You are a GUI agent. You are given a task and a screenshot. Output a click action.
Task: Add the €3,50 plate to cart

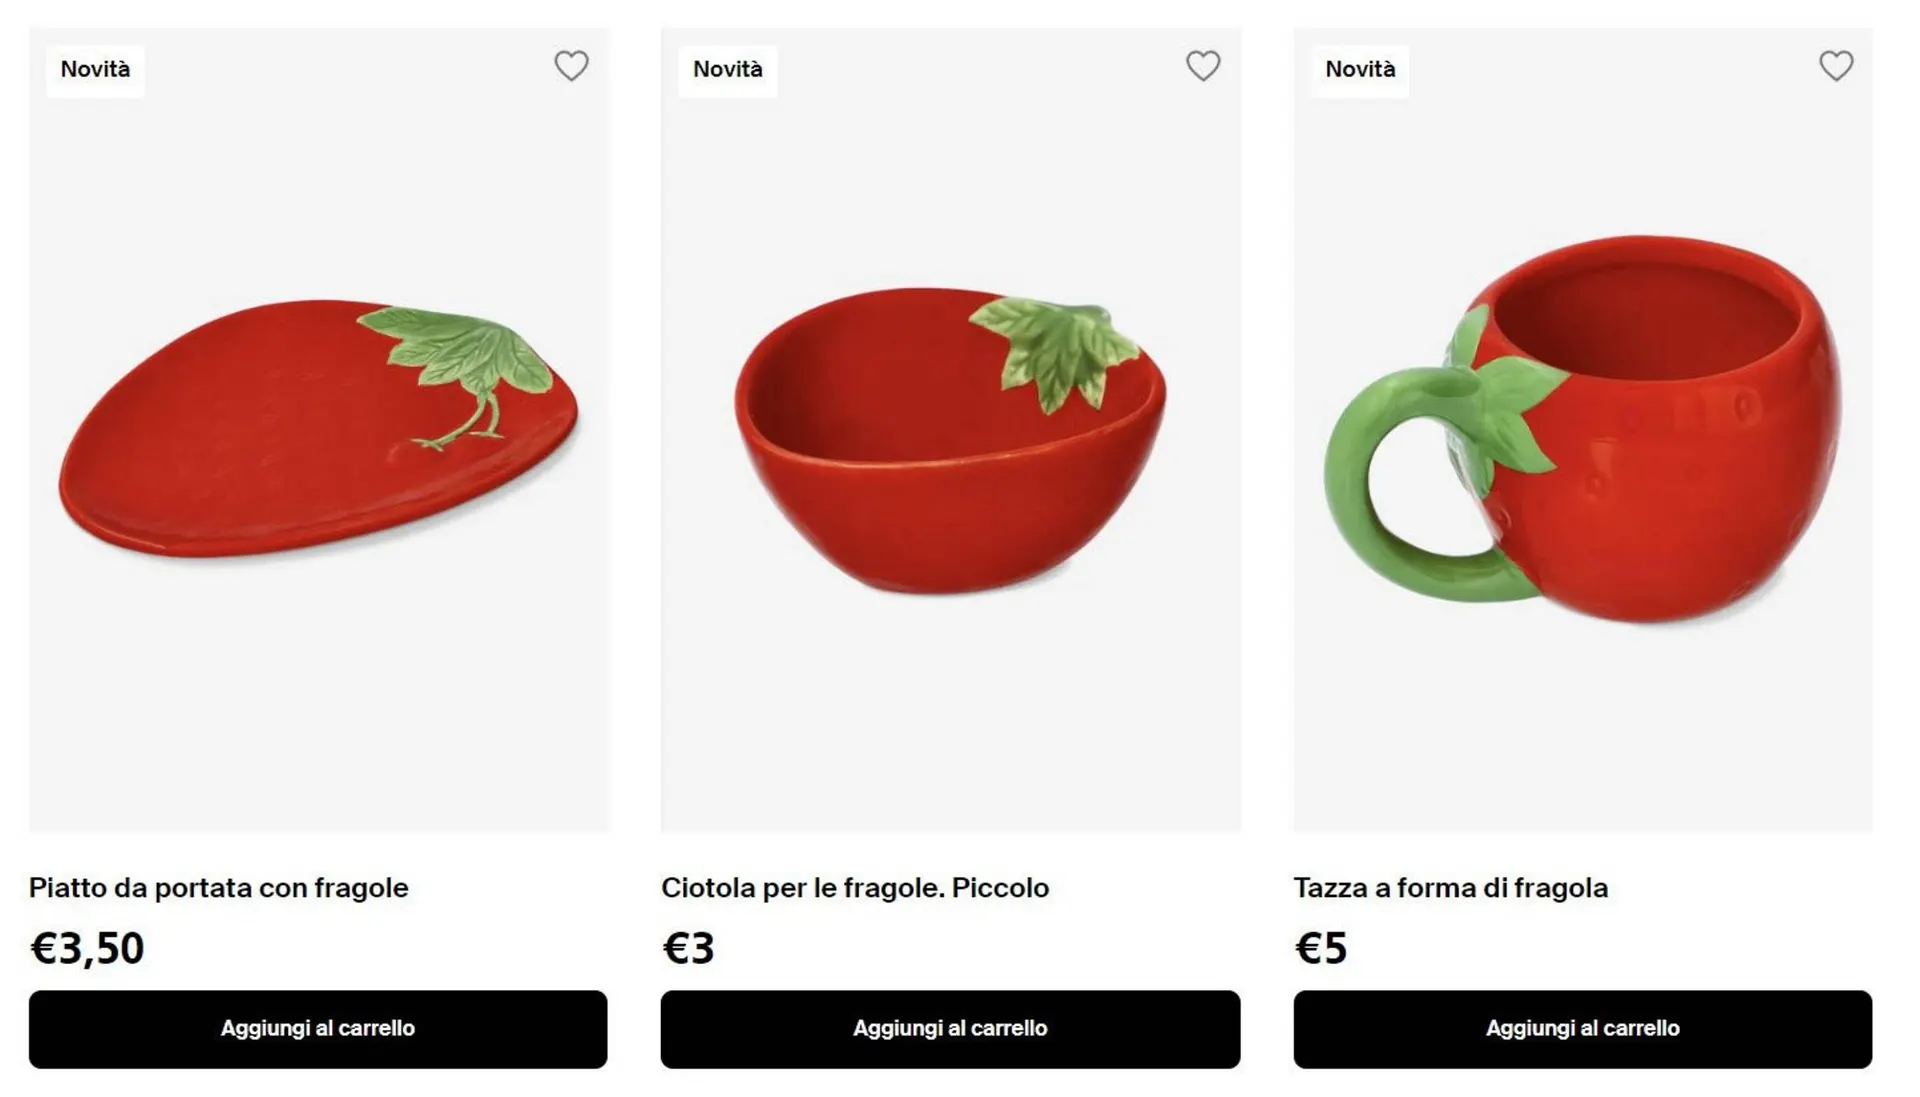click(318, 1029)
